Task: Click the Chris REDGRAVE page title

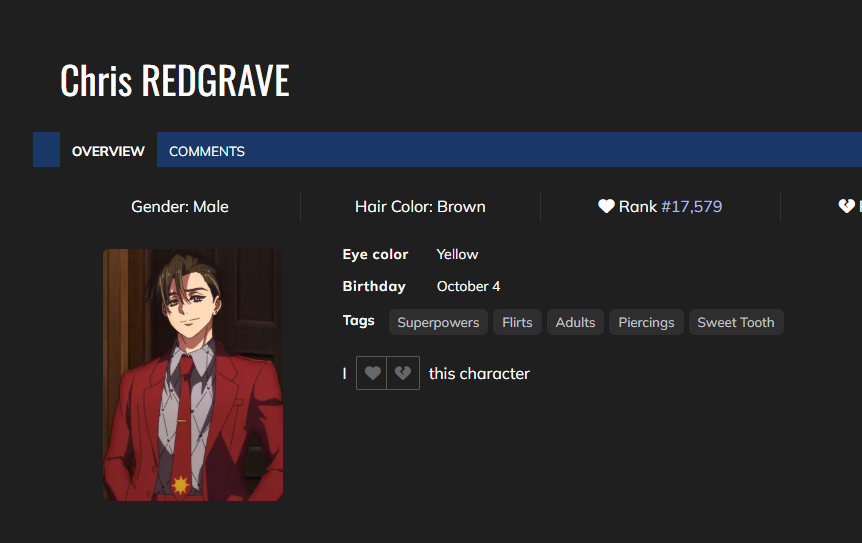Action: coord(175,80)
